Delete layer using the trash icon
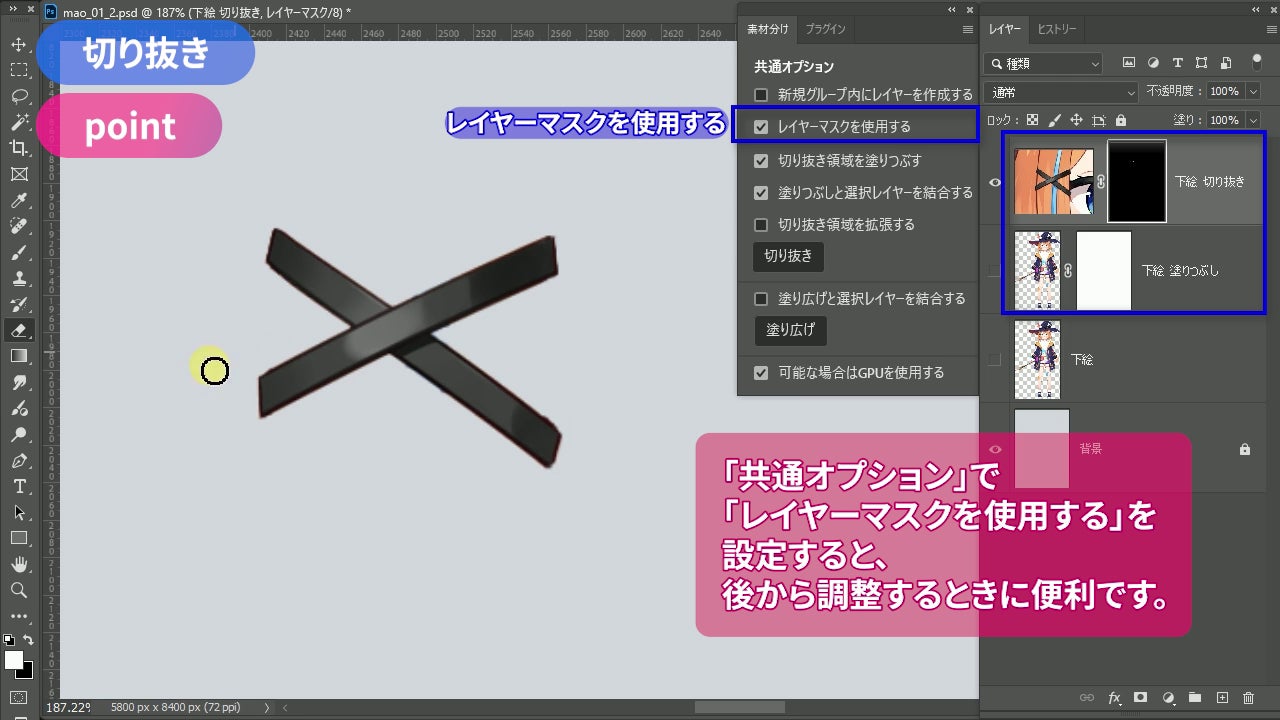Image resolution: width=1280 pixels, height=720 pixels. pyautogui.click(x=1248, y=697)
